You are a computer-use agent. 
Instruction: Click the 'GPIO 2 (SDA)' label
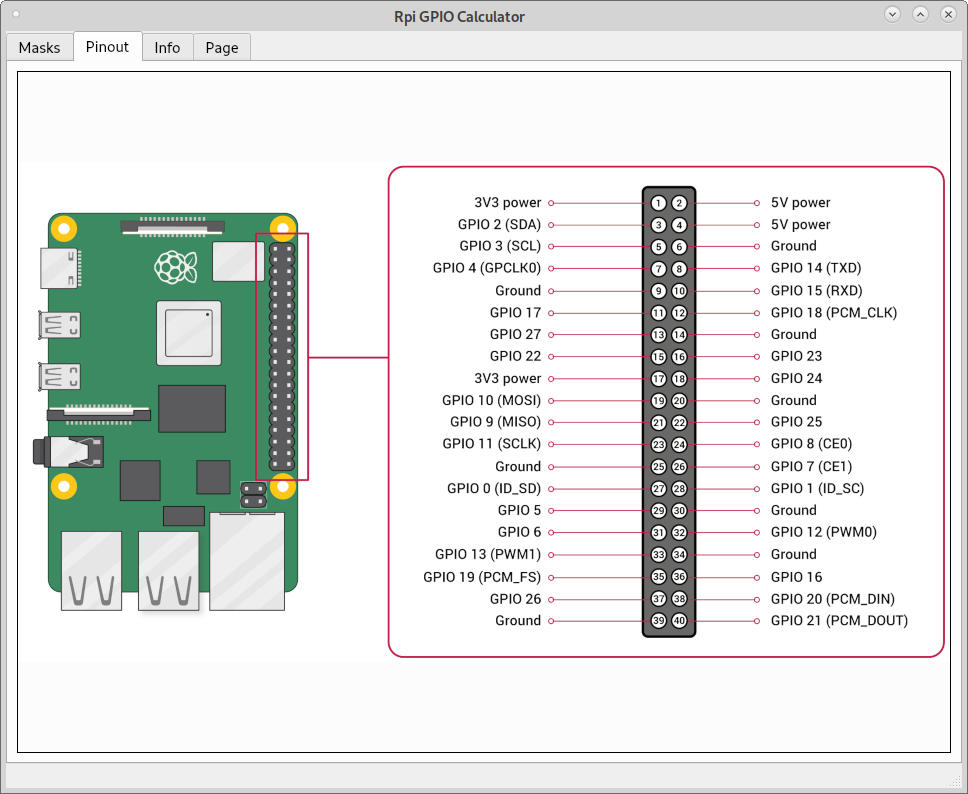[499, 225]
